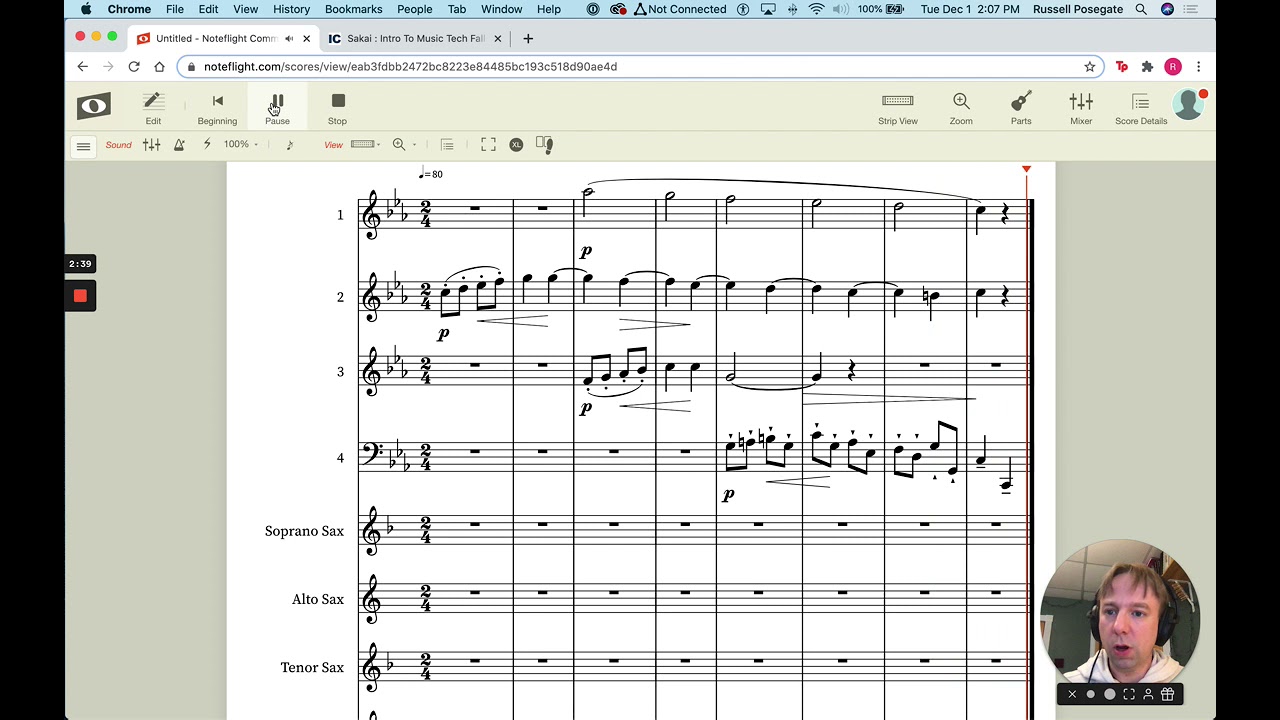The width and height of the screenshot is (1280, 720).
Task: Open Chrome three-dot menu
Action: coord(1198,67)
